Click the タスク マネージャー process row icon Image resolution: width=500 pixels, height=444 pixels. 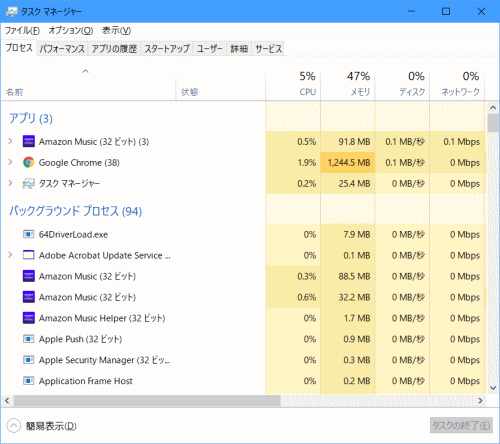(x=28, y=184)
